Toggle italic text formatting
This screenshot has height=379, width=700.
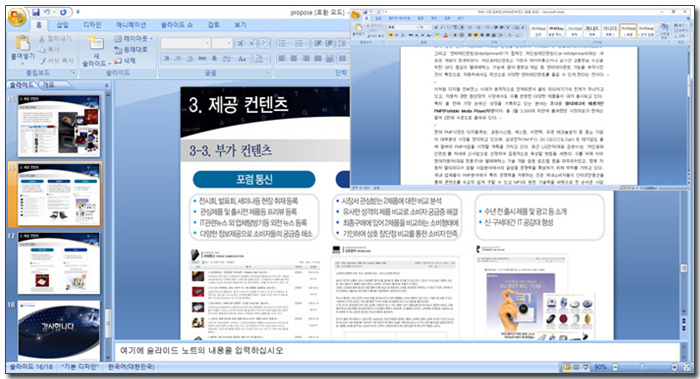pyautogui.click(x=178, y=58)
